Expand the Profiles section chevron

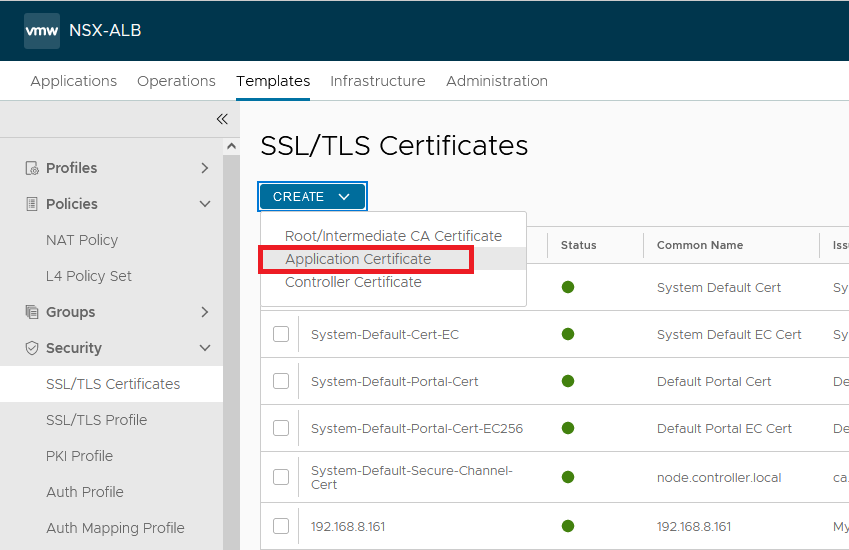tap(205, 168)
